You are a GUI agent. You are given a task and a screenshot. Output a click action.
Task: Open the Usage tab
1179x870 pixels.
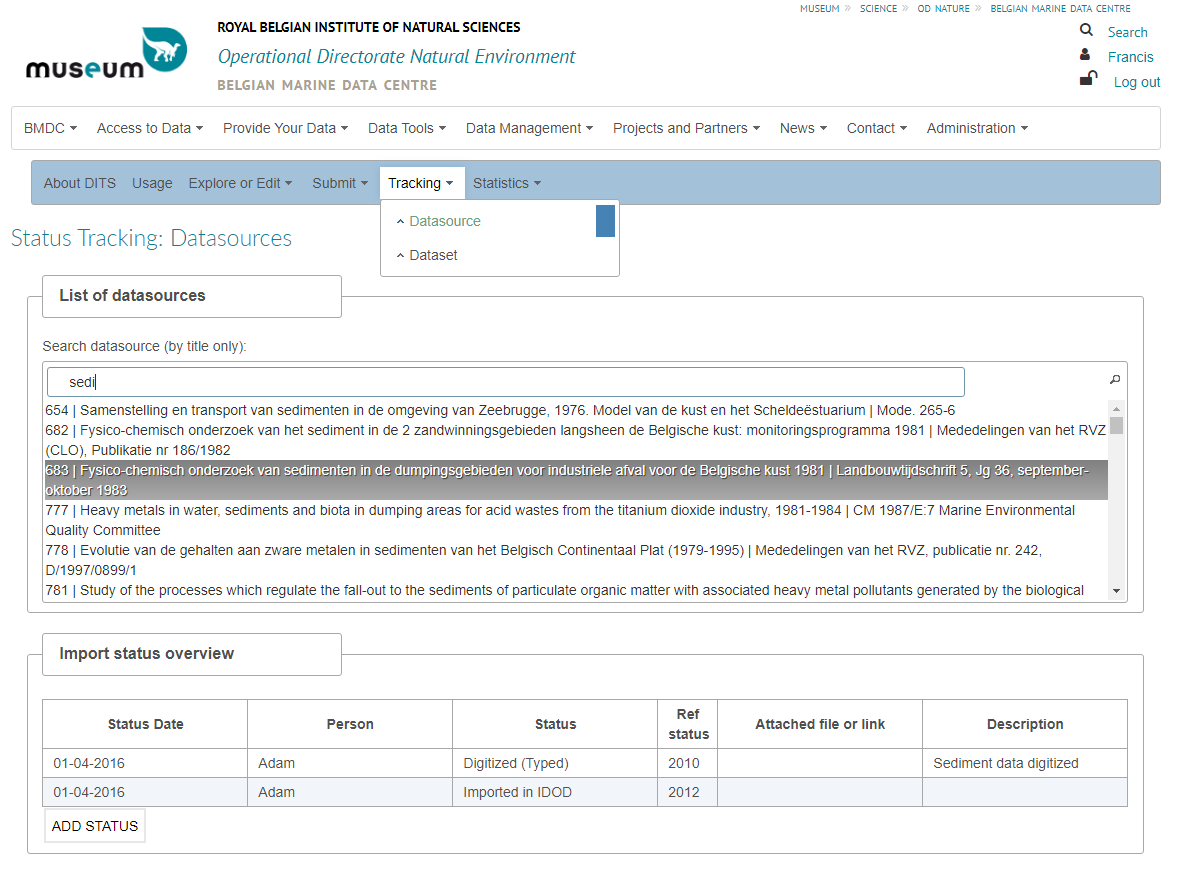152,183
